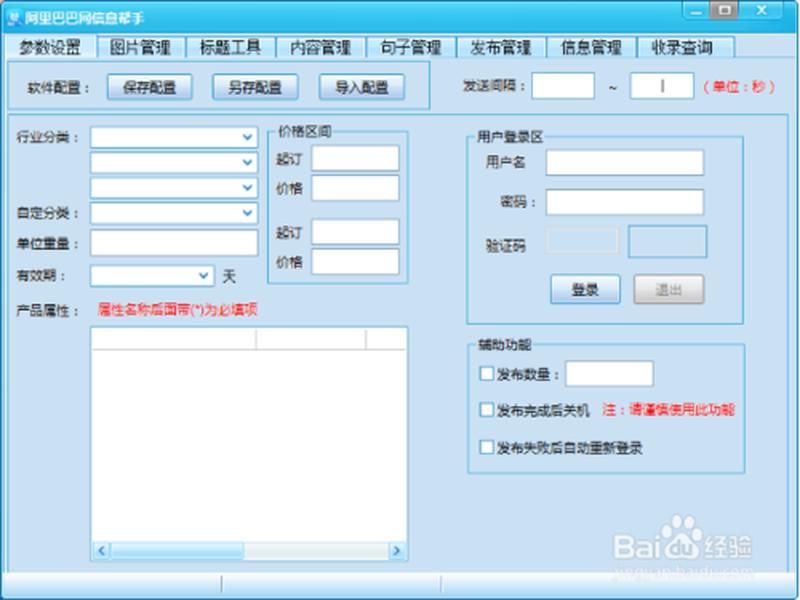Image resolution: width=800 pixels, height=600 pixels.
Task: Expand the middle 行业分类 dropdown
Action: pos(174,163)
